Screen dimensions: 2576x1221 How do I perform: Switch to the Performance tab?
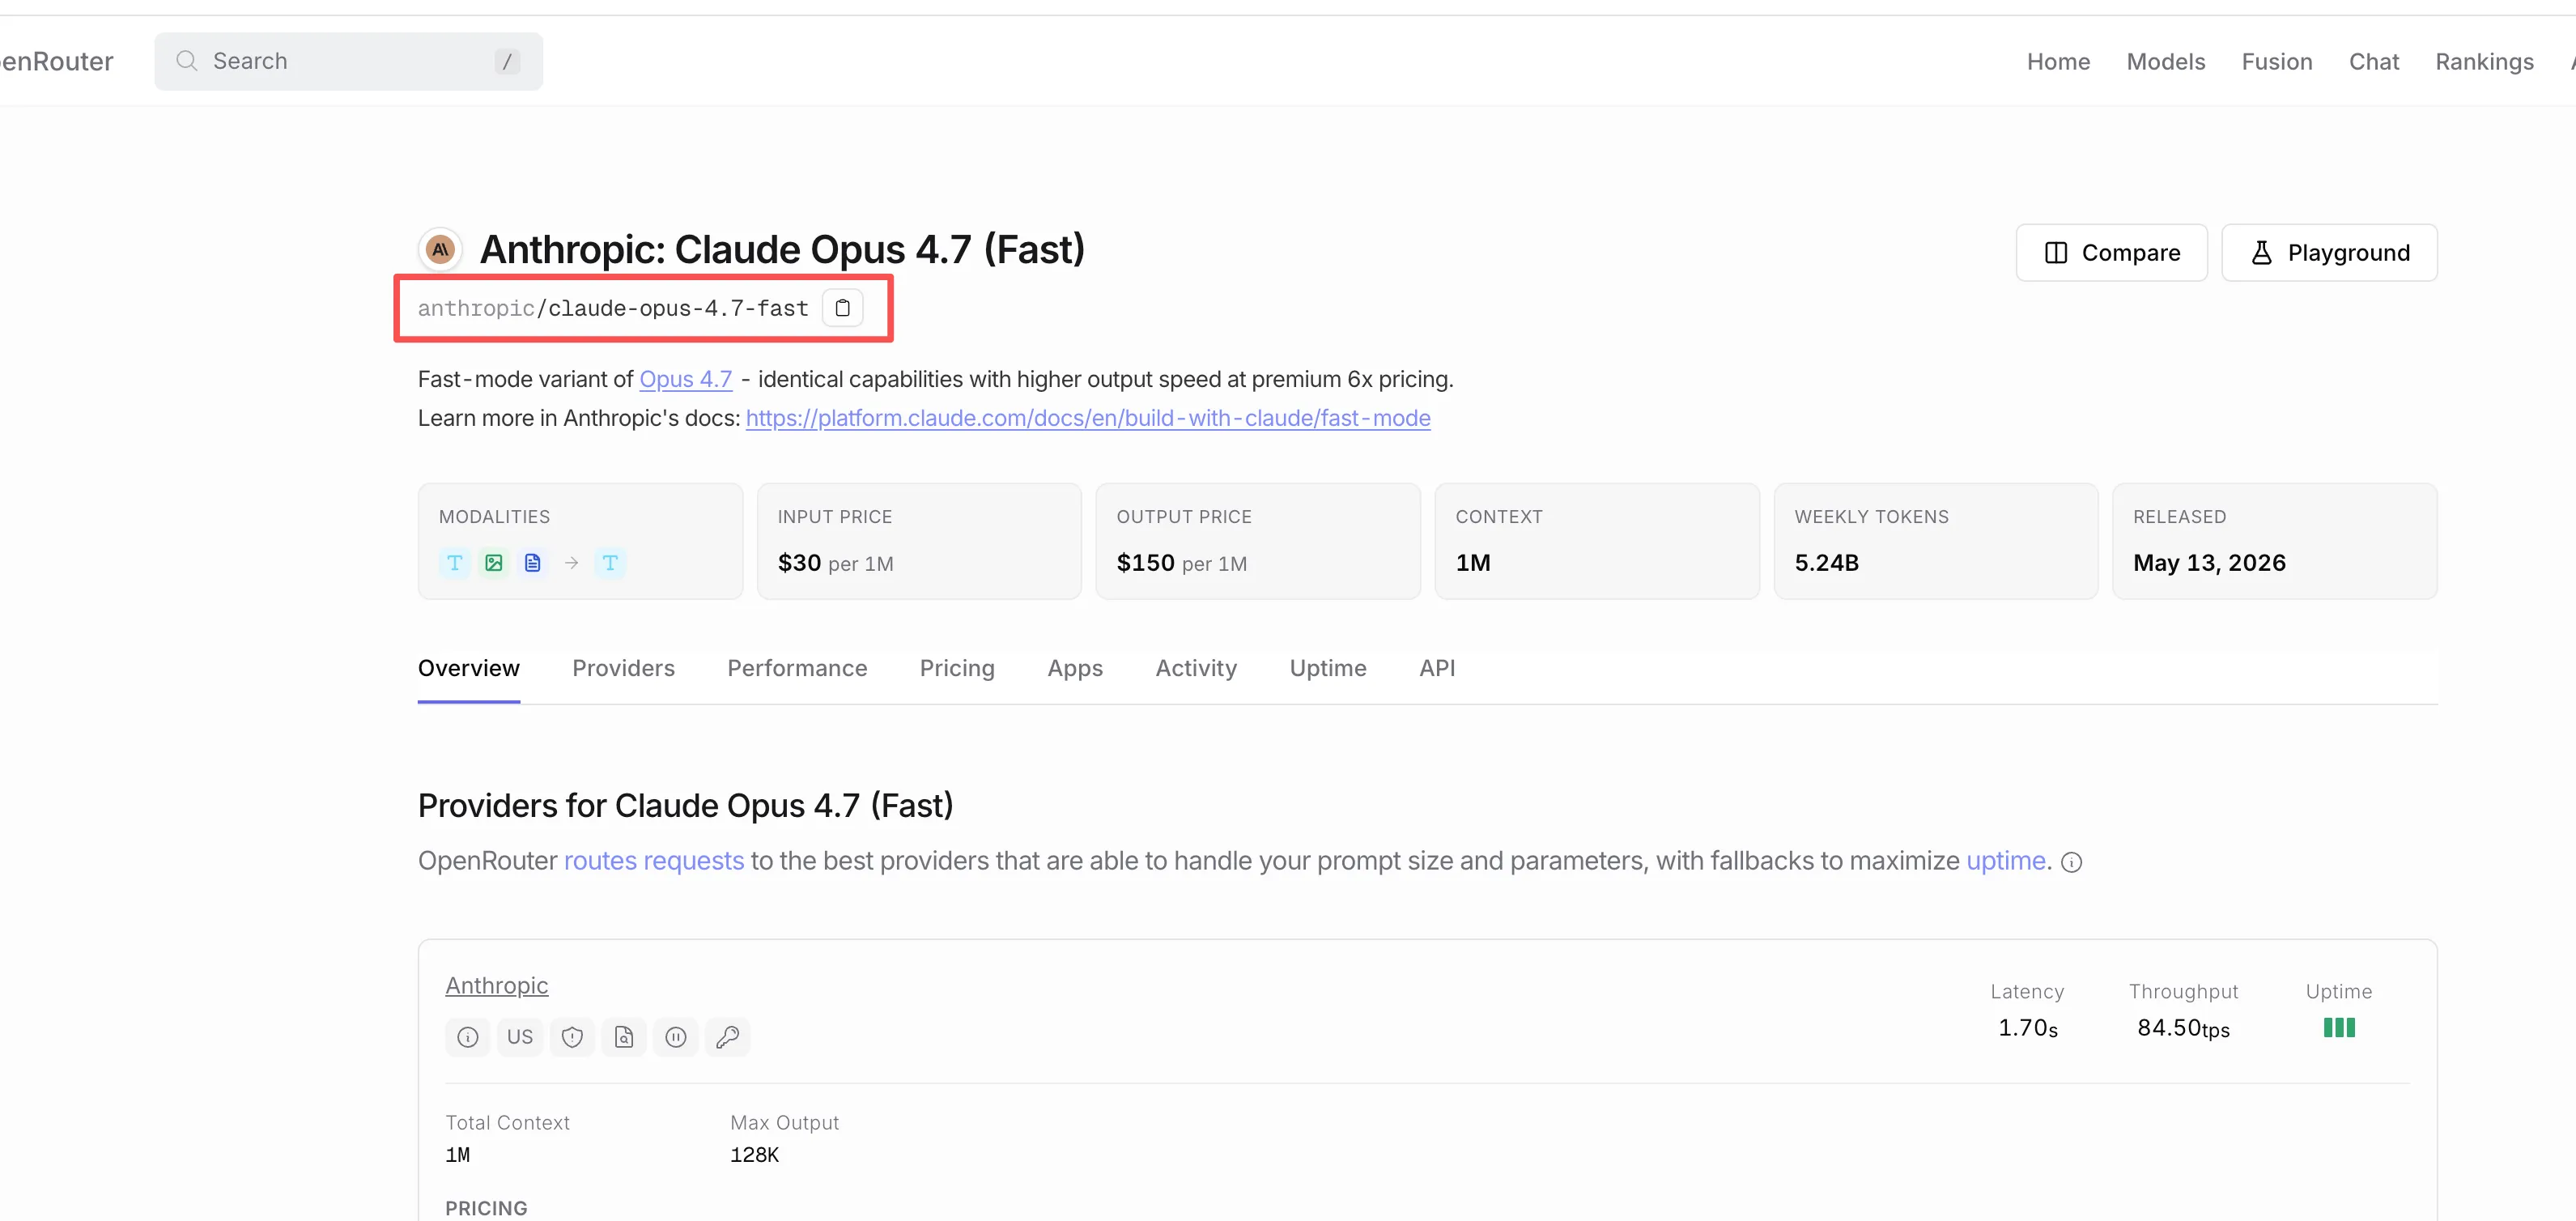797,668
